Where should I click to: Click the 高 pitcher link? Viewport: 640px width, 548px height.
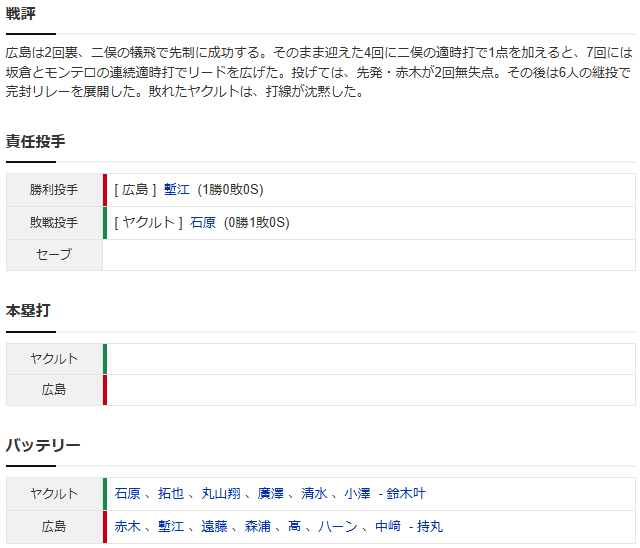pyautogui.click(x=295, y=526)
